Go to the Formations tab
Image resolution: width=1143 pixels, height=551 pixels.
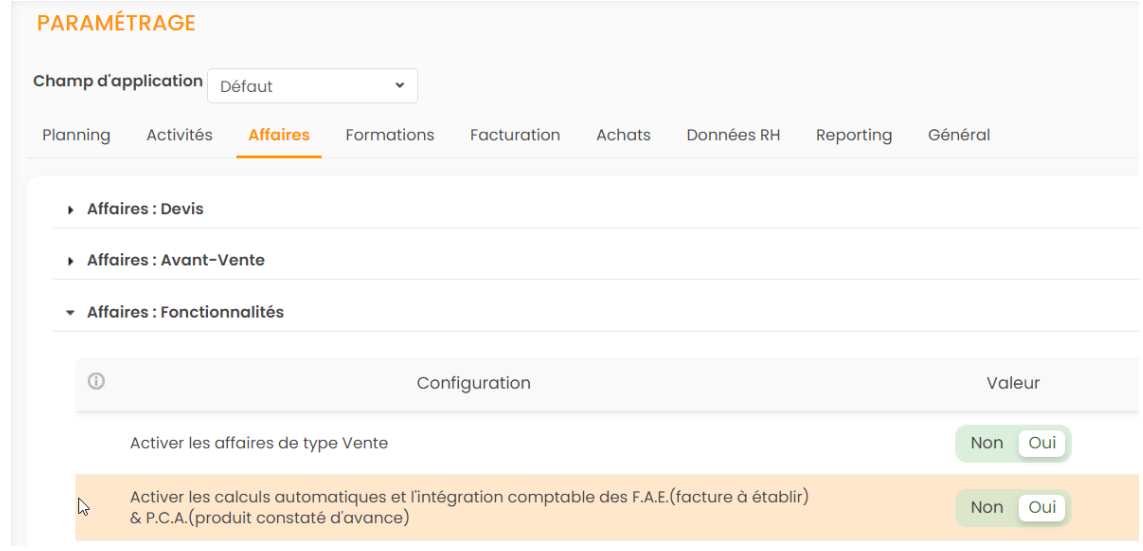click(390, 135)
